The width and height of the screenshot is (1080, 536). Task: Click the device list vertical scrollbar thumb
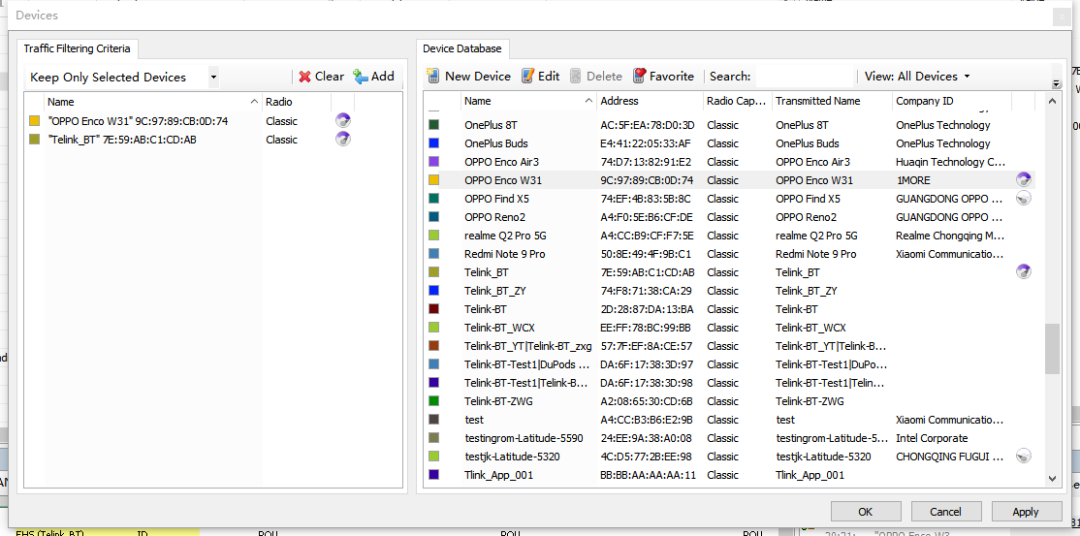[x=1052, y=349]
